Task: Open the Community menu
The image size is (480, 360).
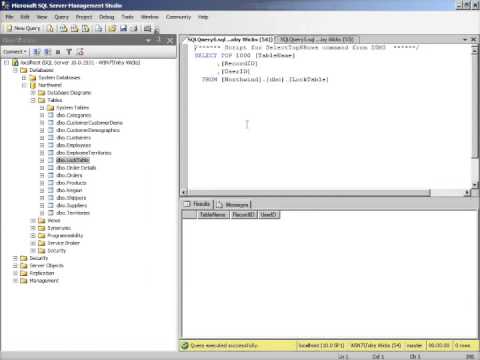Action: click(178, 17)
